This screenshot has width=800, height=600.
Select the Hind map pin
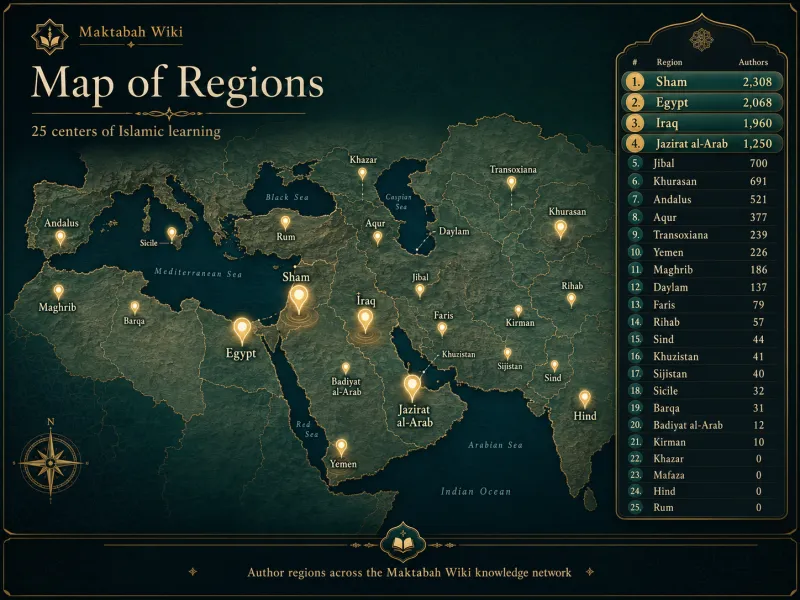click(x=585, y=399)
